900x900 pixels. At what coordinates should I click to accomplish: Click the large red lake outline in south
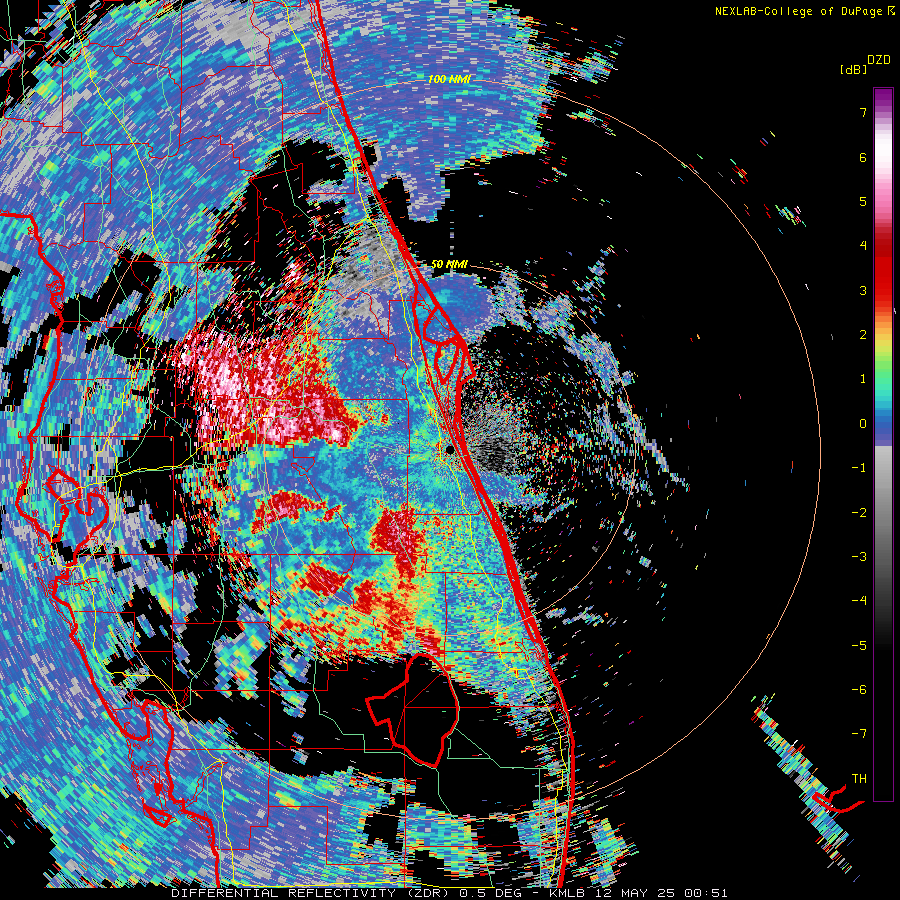tap(412, 711)
